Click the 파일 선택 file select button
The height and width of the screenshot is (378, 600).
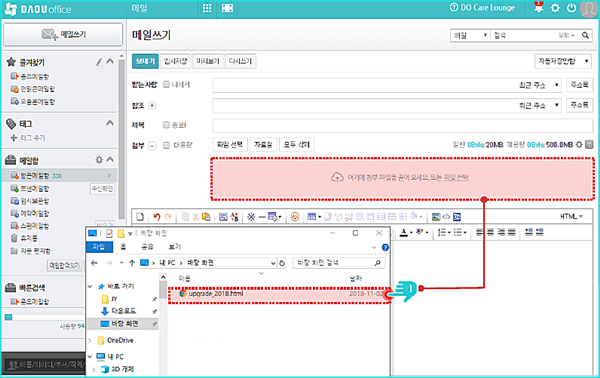pyautogui.click(x=230, y=145)
